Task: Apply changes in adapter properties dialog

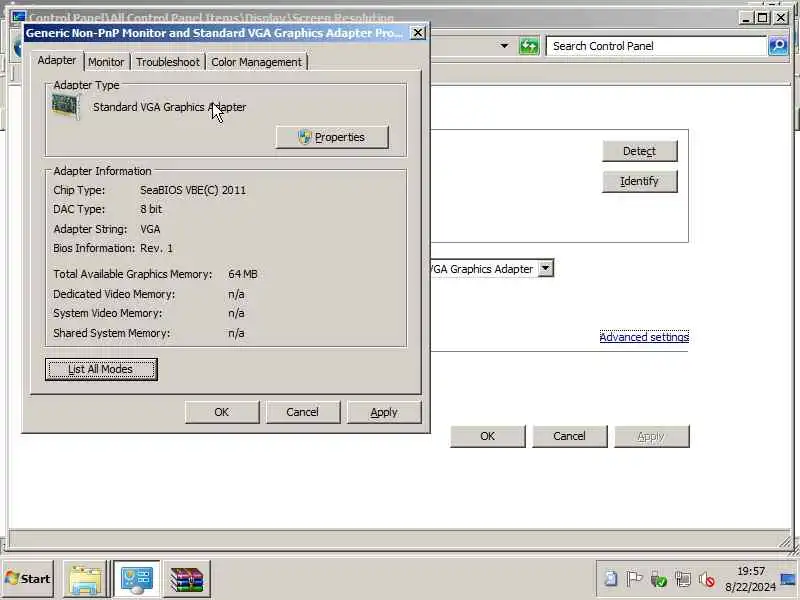Action: (384, 412)
